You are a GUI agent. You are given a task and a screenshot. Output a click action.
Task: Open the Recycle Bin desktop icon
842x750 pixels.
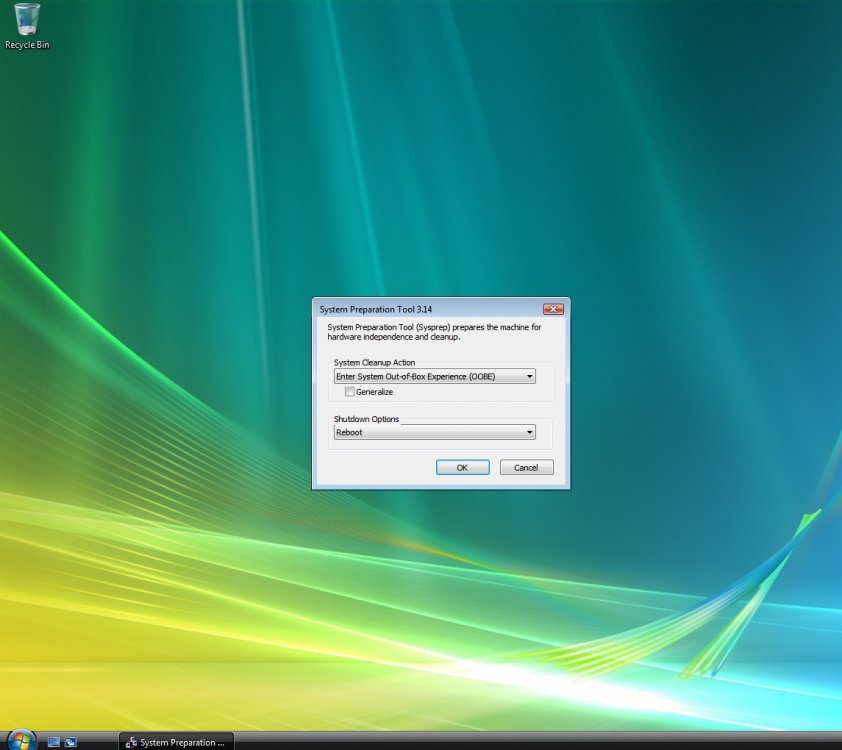coord(26,26)
